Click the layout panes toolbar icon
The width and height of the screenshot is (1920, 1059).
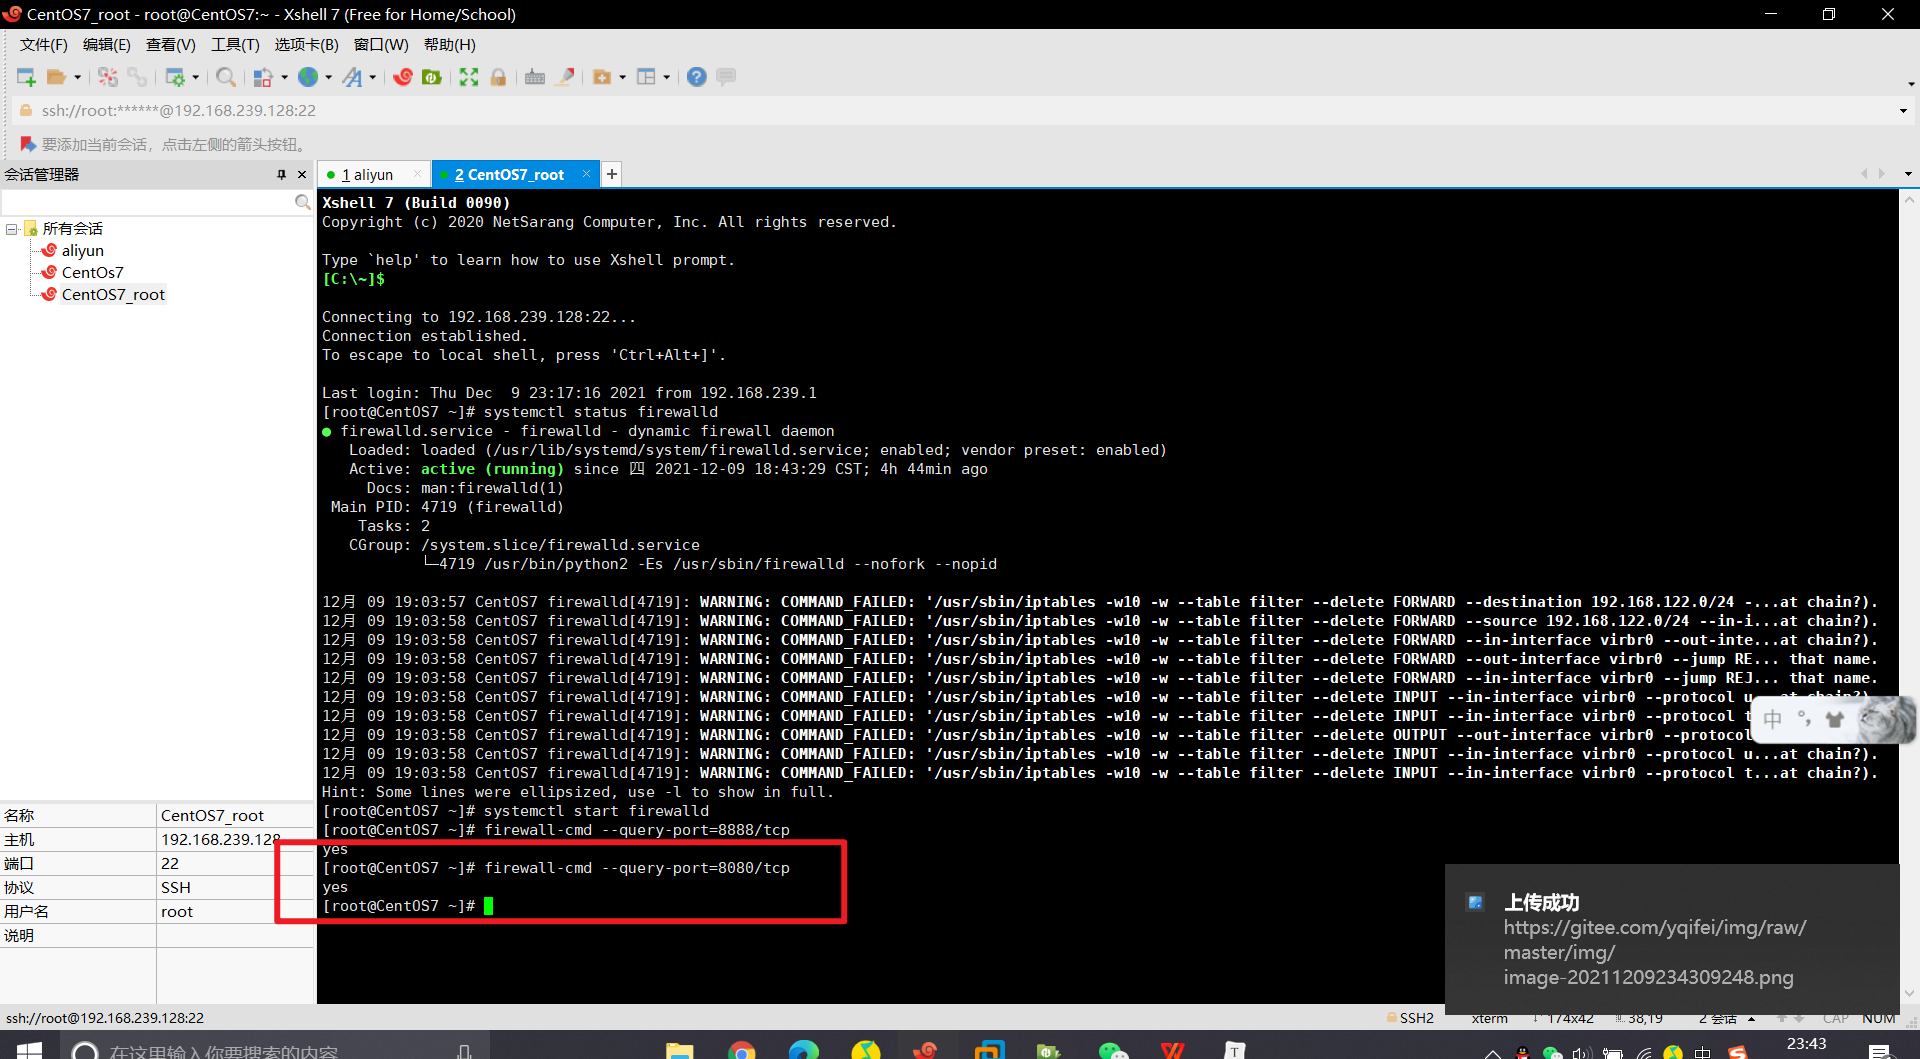point(646,77)
